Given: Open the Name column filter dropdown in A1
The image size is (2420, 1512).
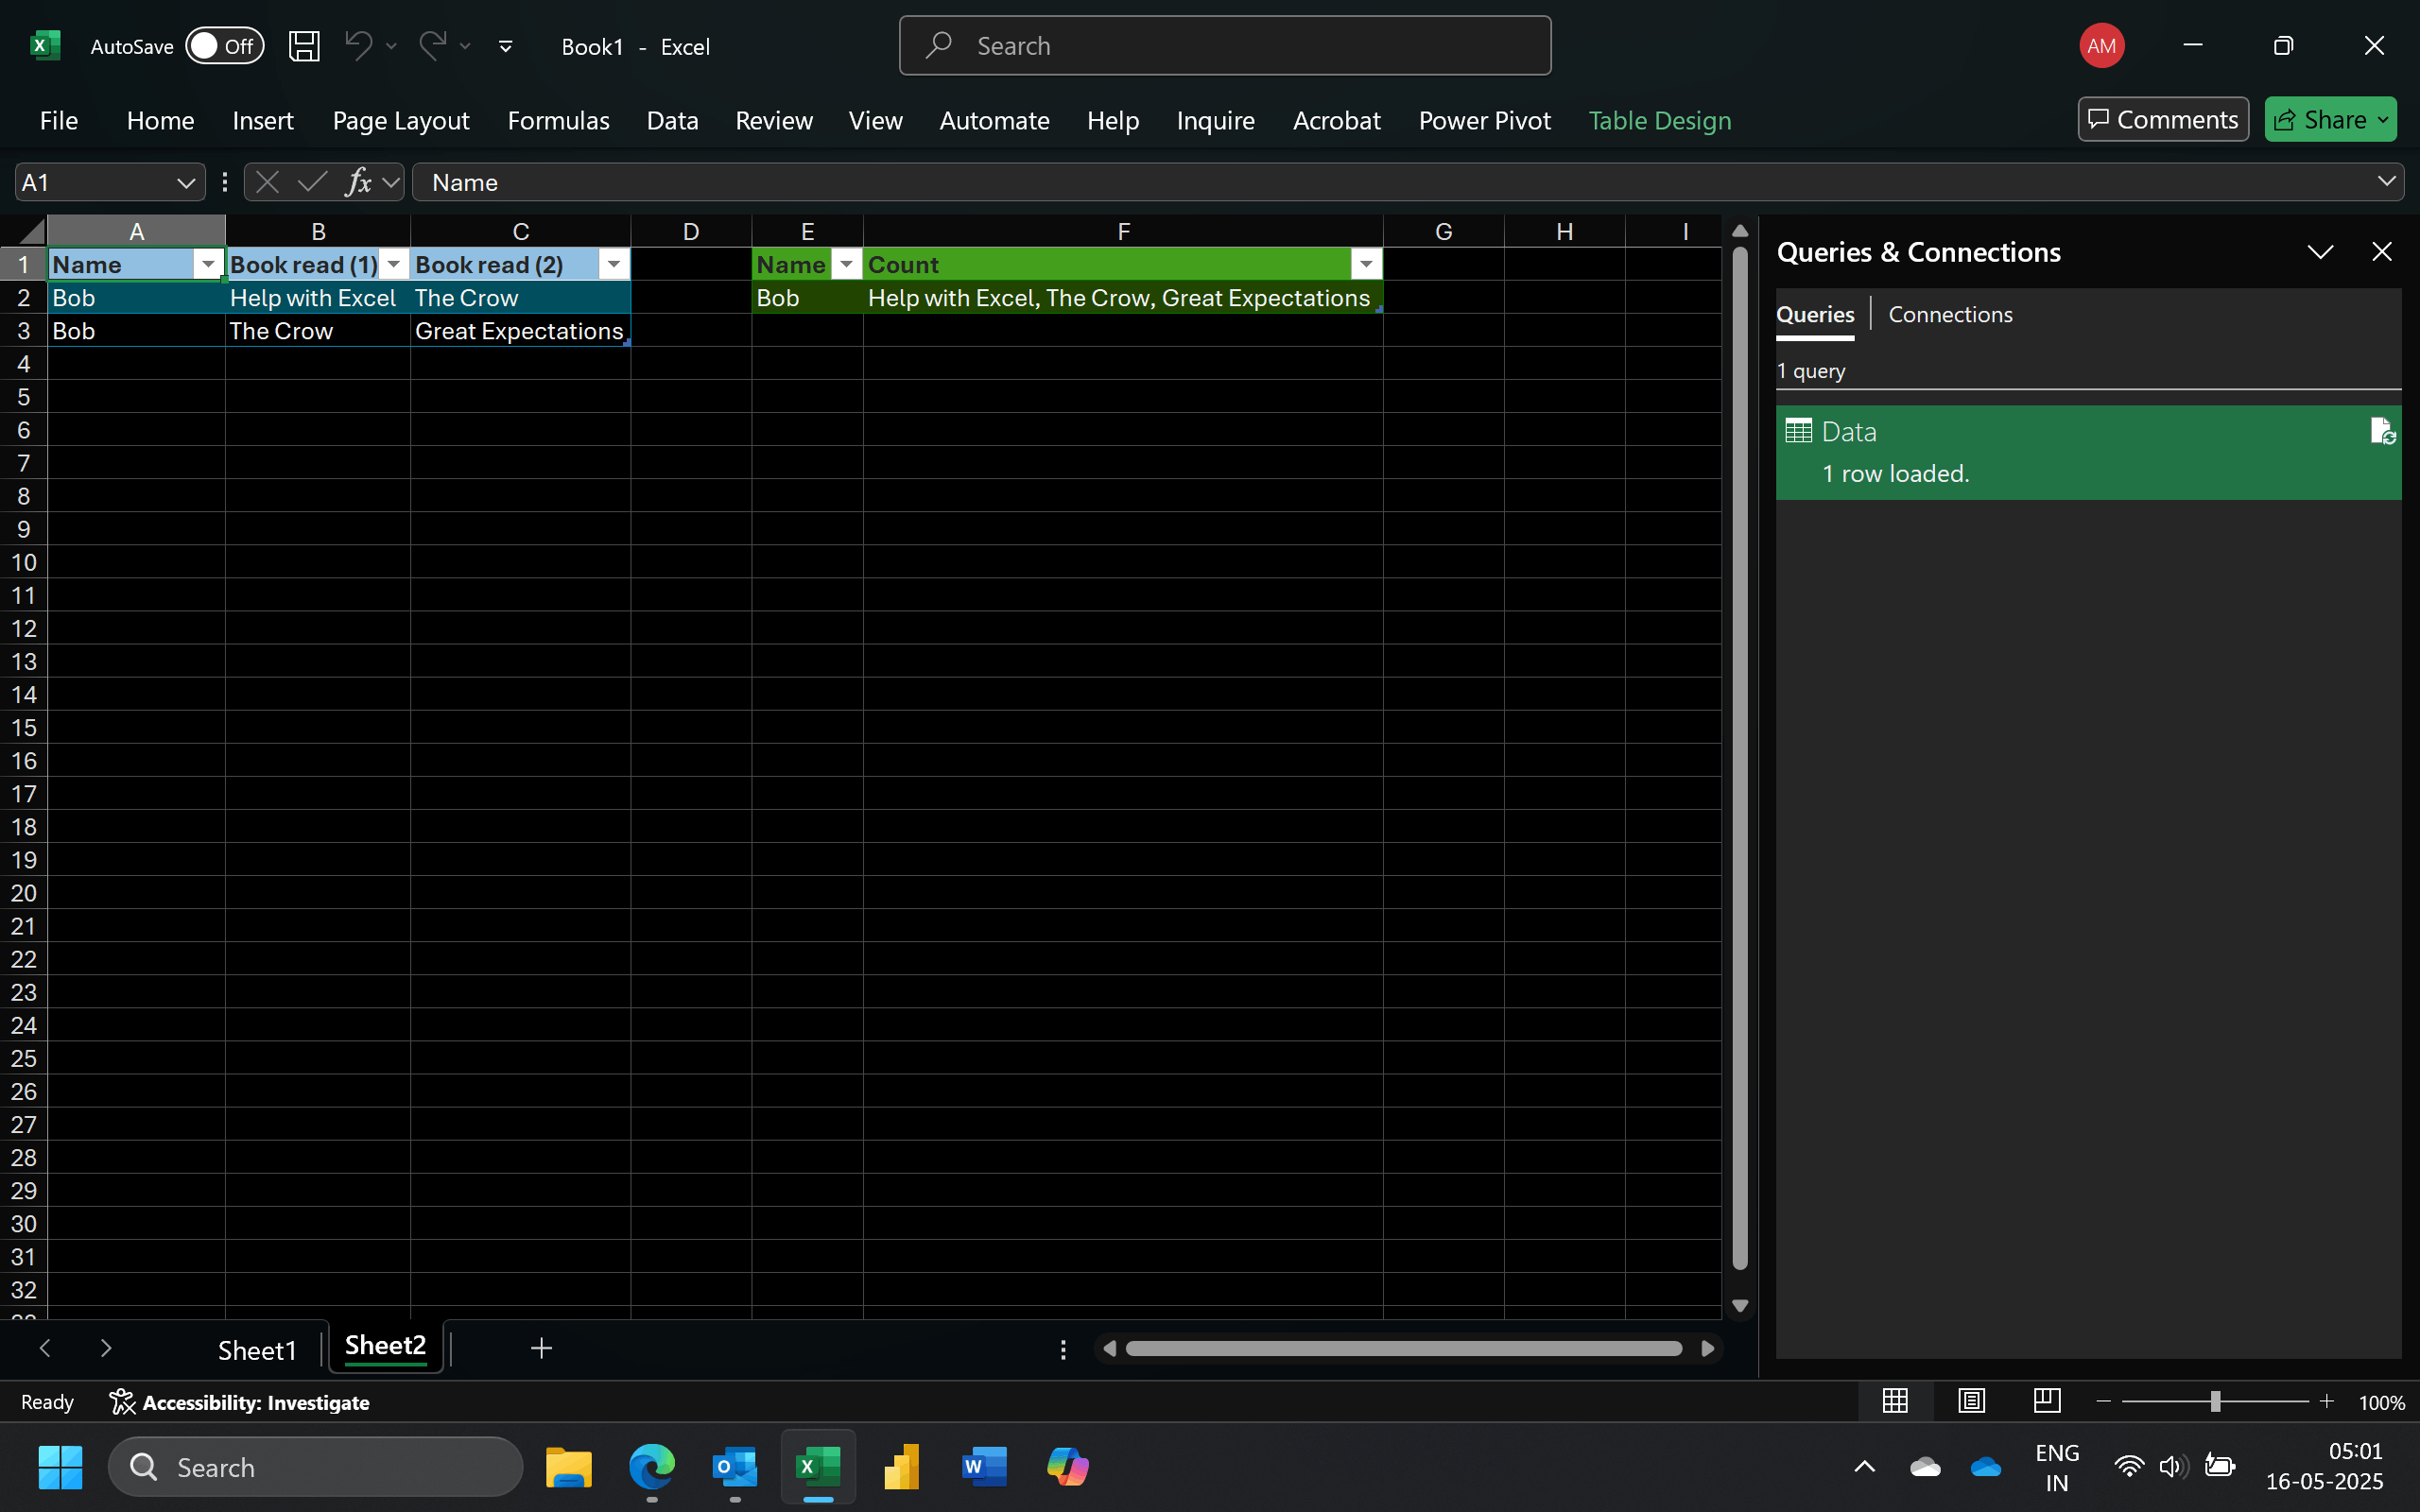Looking at the screenshot, I should [x=208, y=265].
